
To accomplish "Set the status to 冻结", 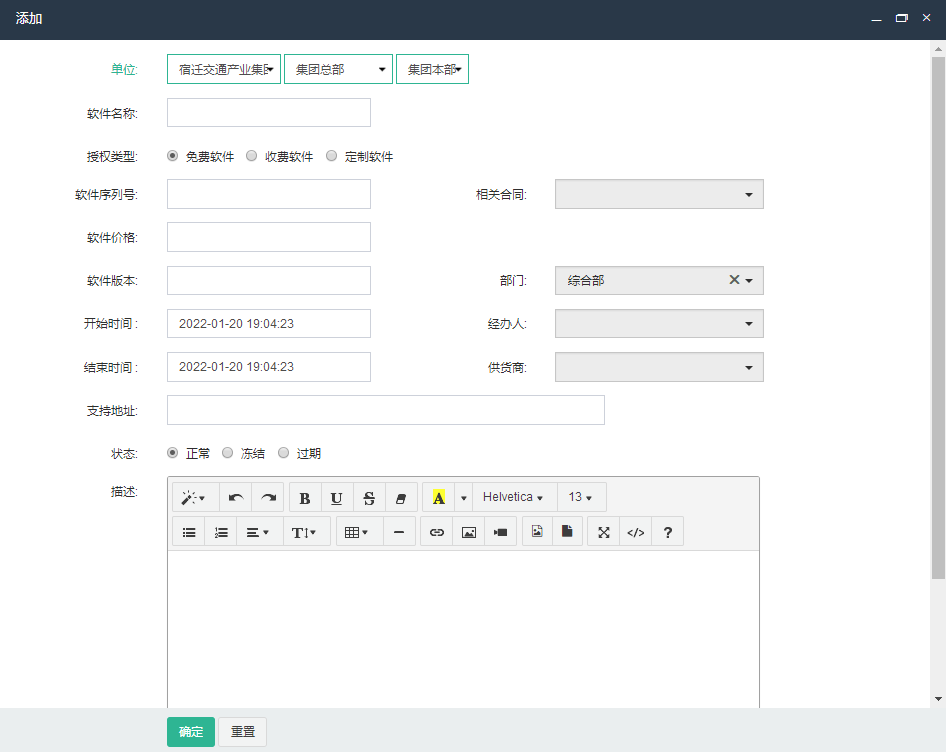I will [228, 453].
